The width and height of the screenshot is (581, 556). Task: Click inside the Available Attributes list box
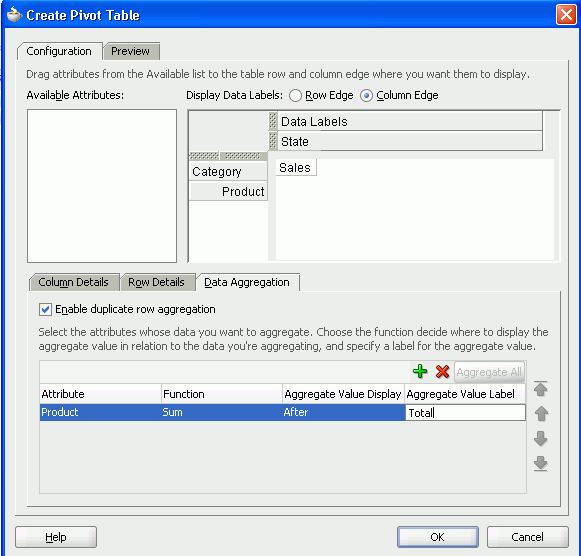click(x=102, y=186)
